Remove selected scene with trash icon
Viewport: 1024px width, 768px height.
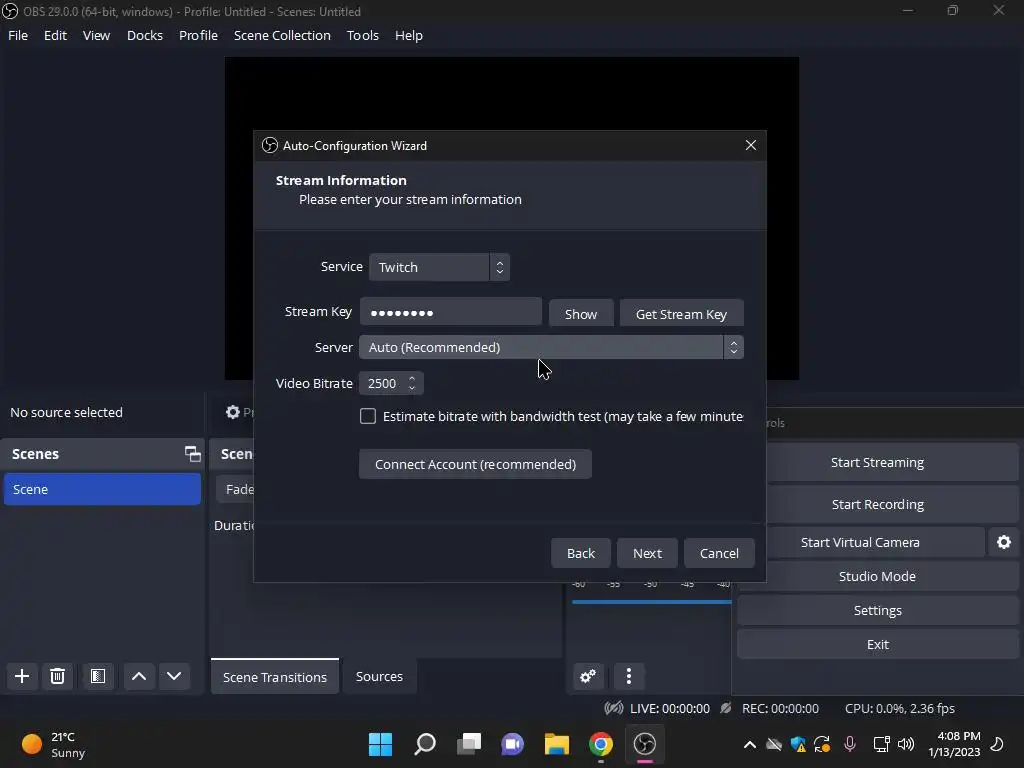(x=57, y=676)
